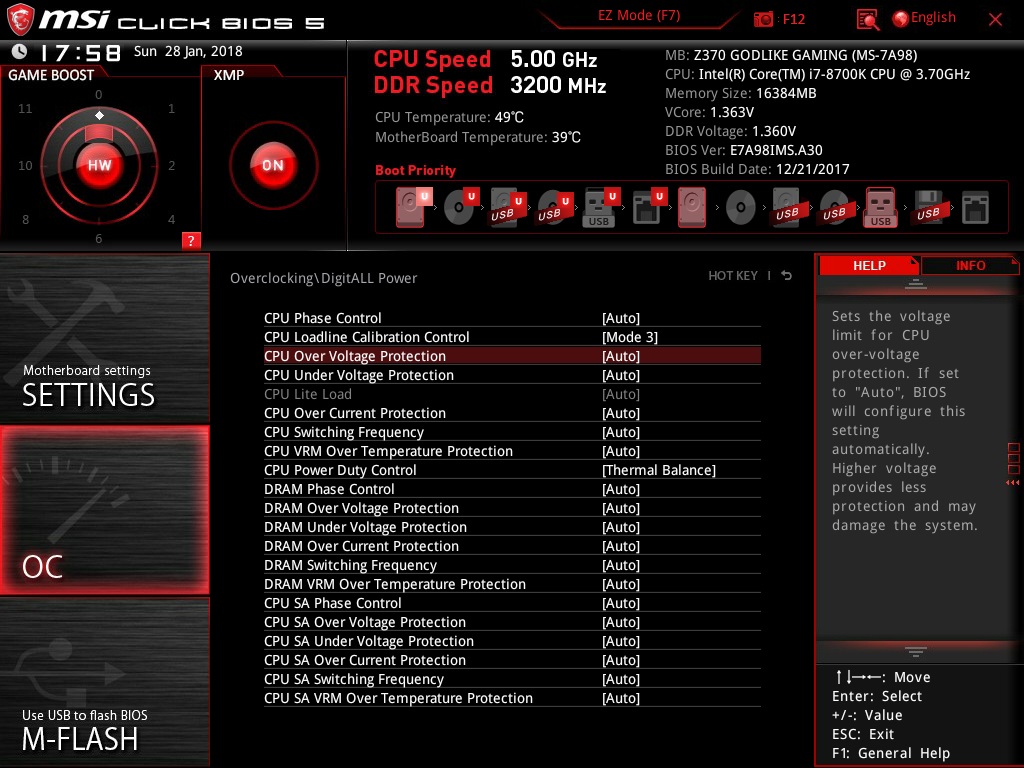
Task: Select the UEFI CD/DVD boot device
Action: click(461, 207)
